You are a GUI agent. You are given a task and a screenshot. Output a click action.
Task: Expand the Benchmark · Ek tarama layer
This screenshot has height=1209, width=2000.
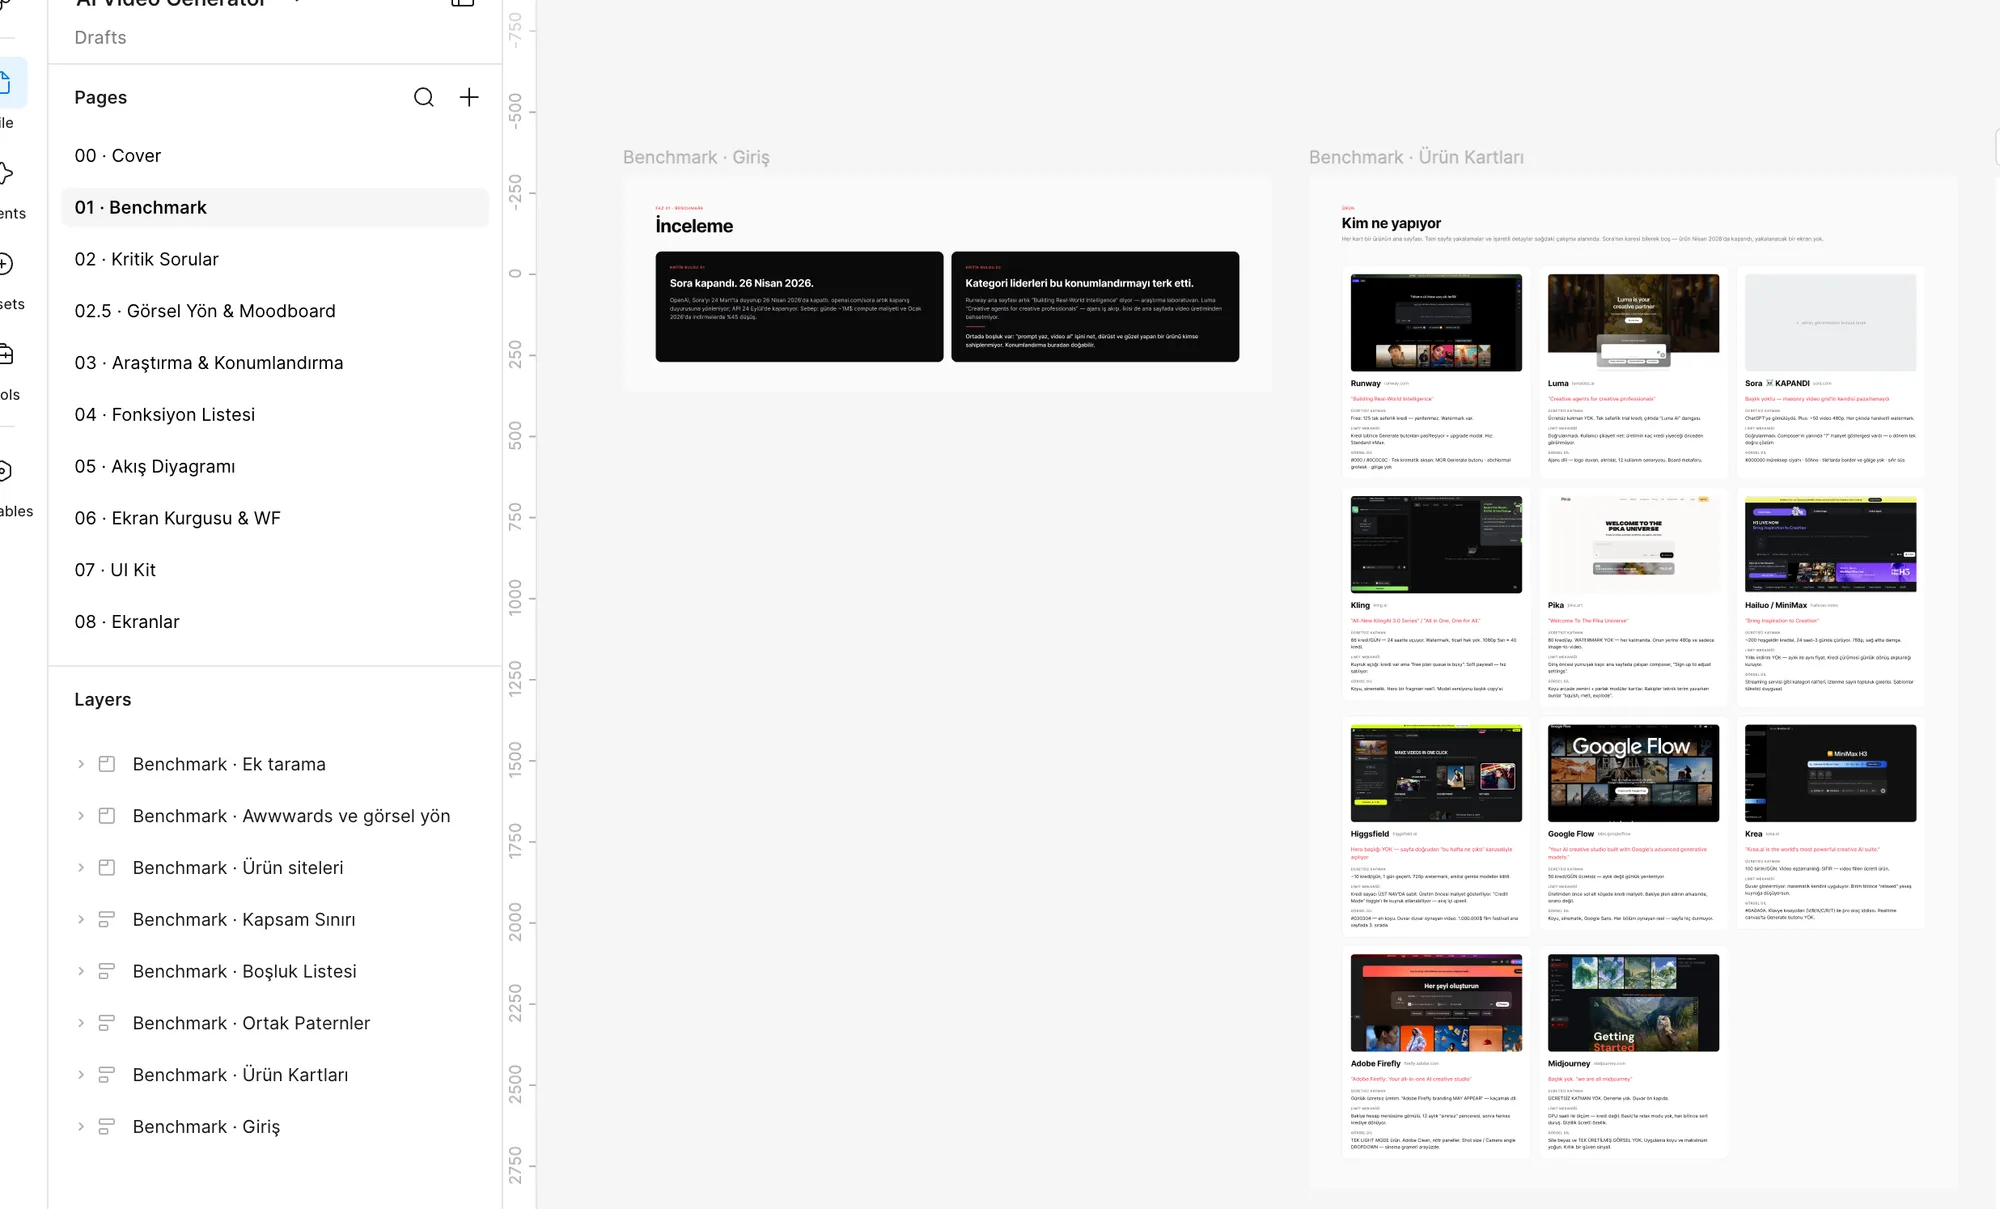click(81, 764)
